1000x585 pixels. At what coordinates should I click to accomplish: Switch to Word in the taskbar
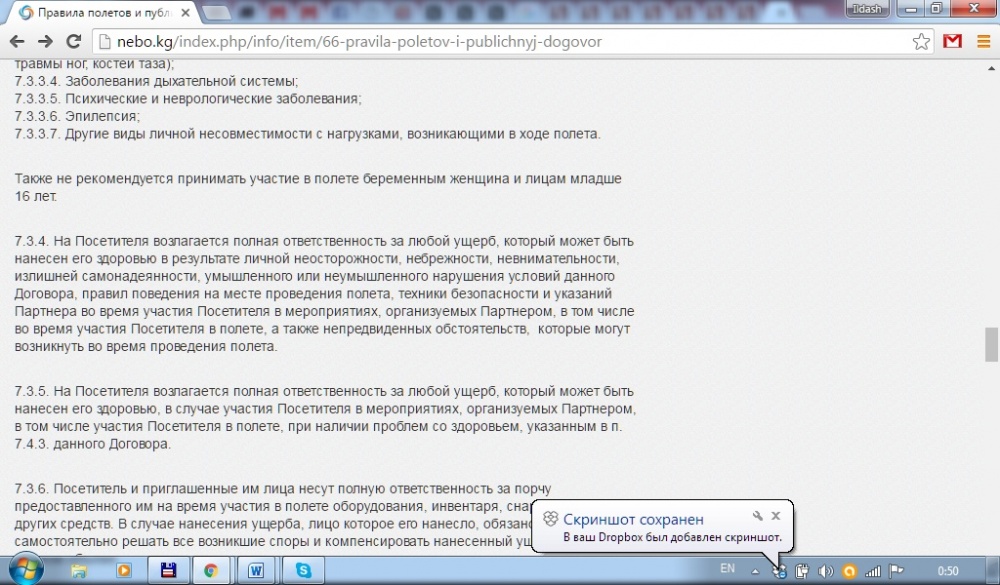pyautogui.click(x=256, y=570)
